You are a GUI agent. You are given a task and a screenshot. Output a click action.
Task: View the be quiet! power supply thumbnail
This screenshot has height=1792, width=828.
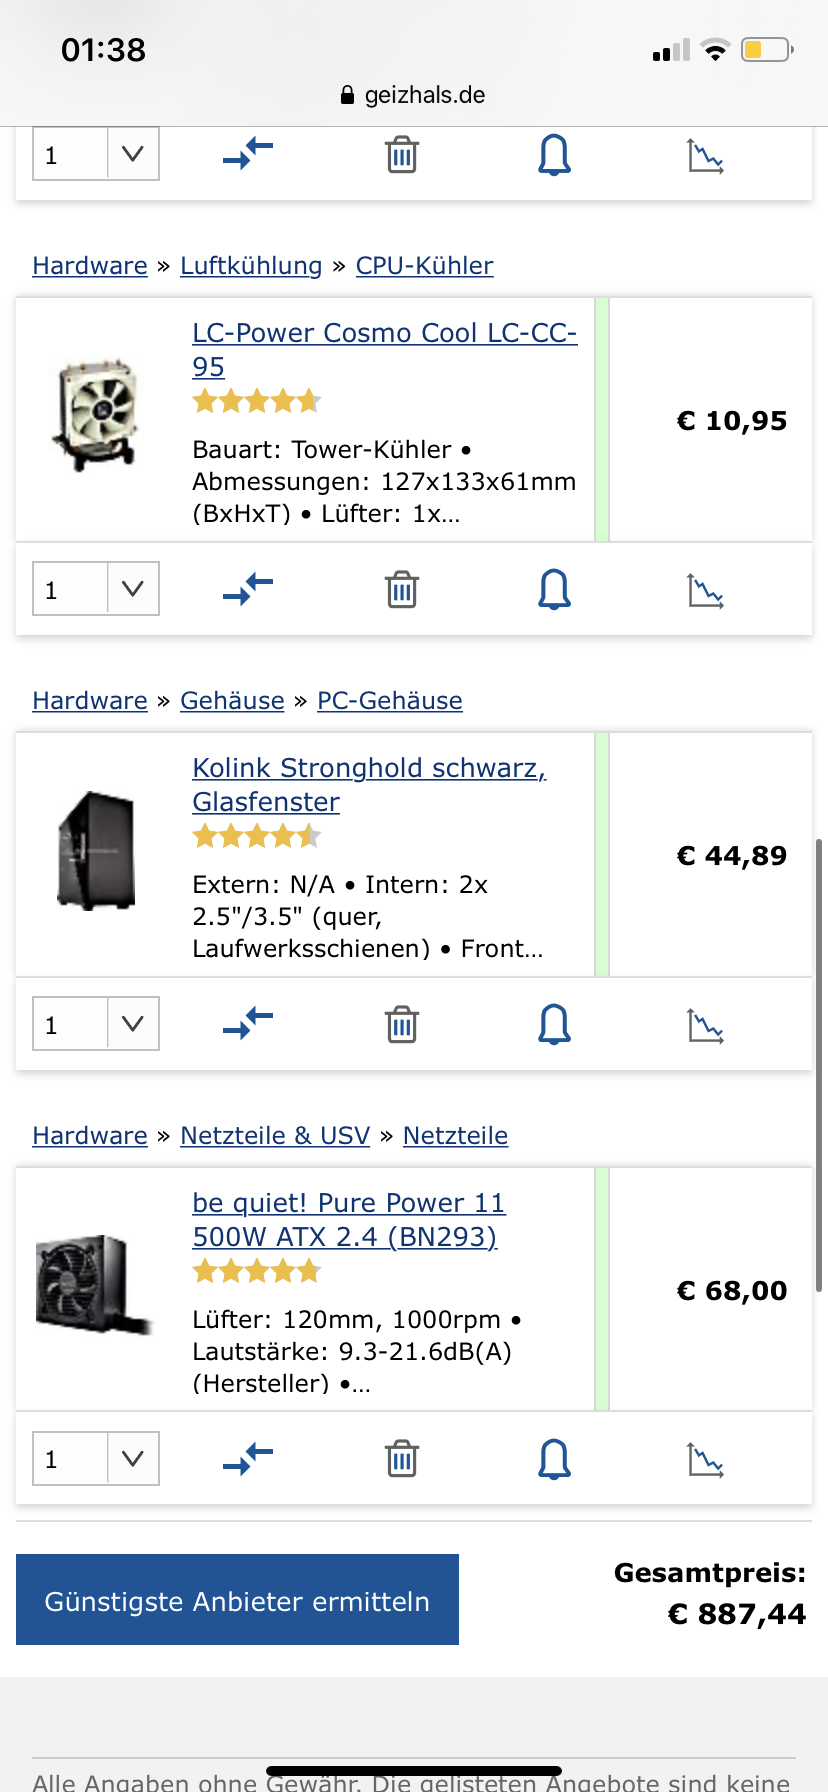95,1285
